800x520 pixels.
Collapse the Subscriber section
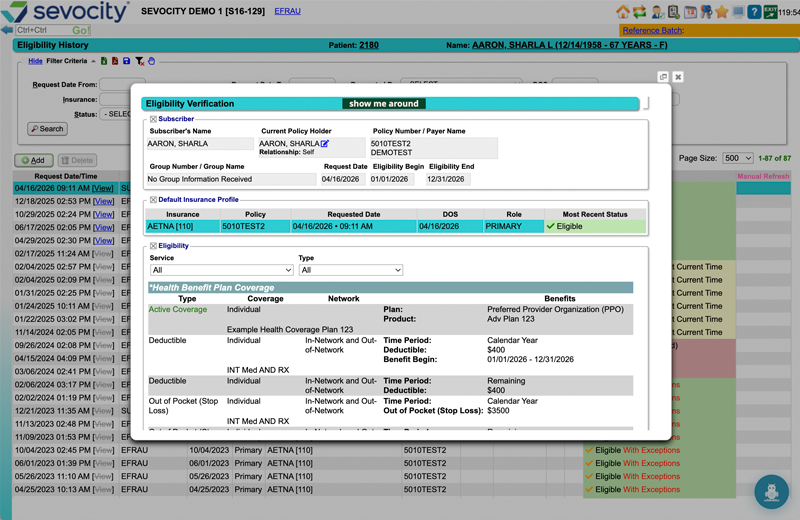click(x=153, y=119)
